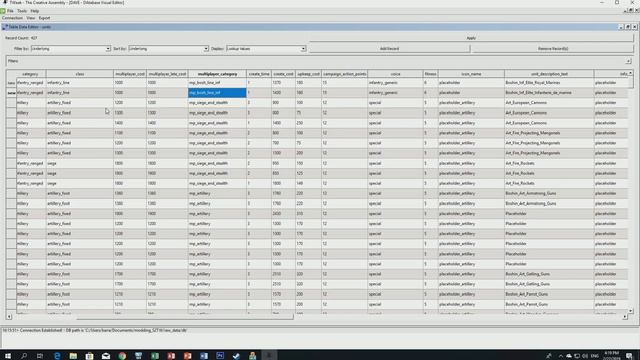Click the multiplayer_category column header
The image size is (640, 360).
point(217,74)
